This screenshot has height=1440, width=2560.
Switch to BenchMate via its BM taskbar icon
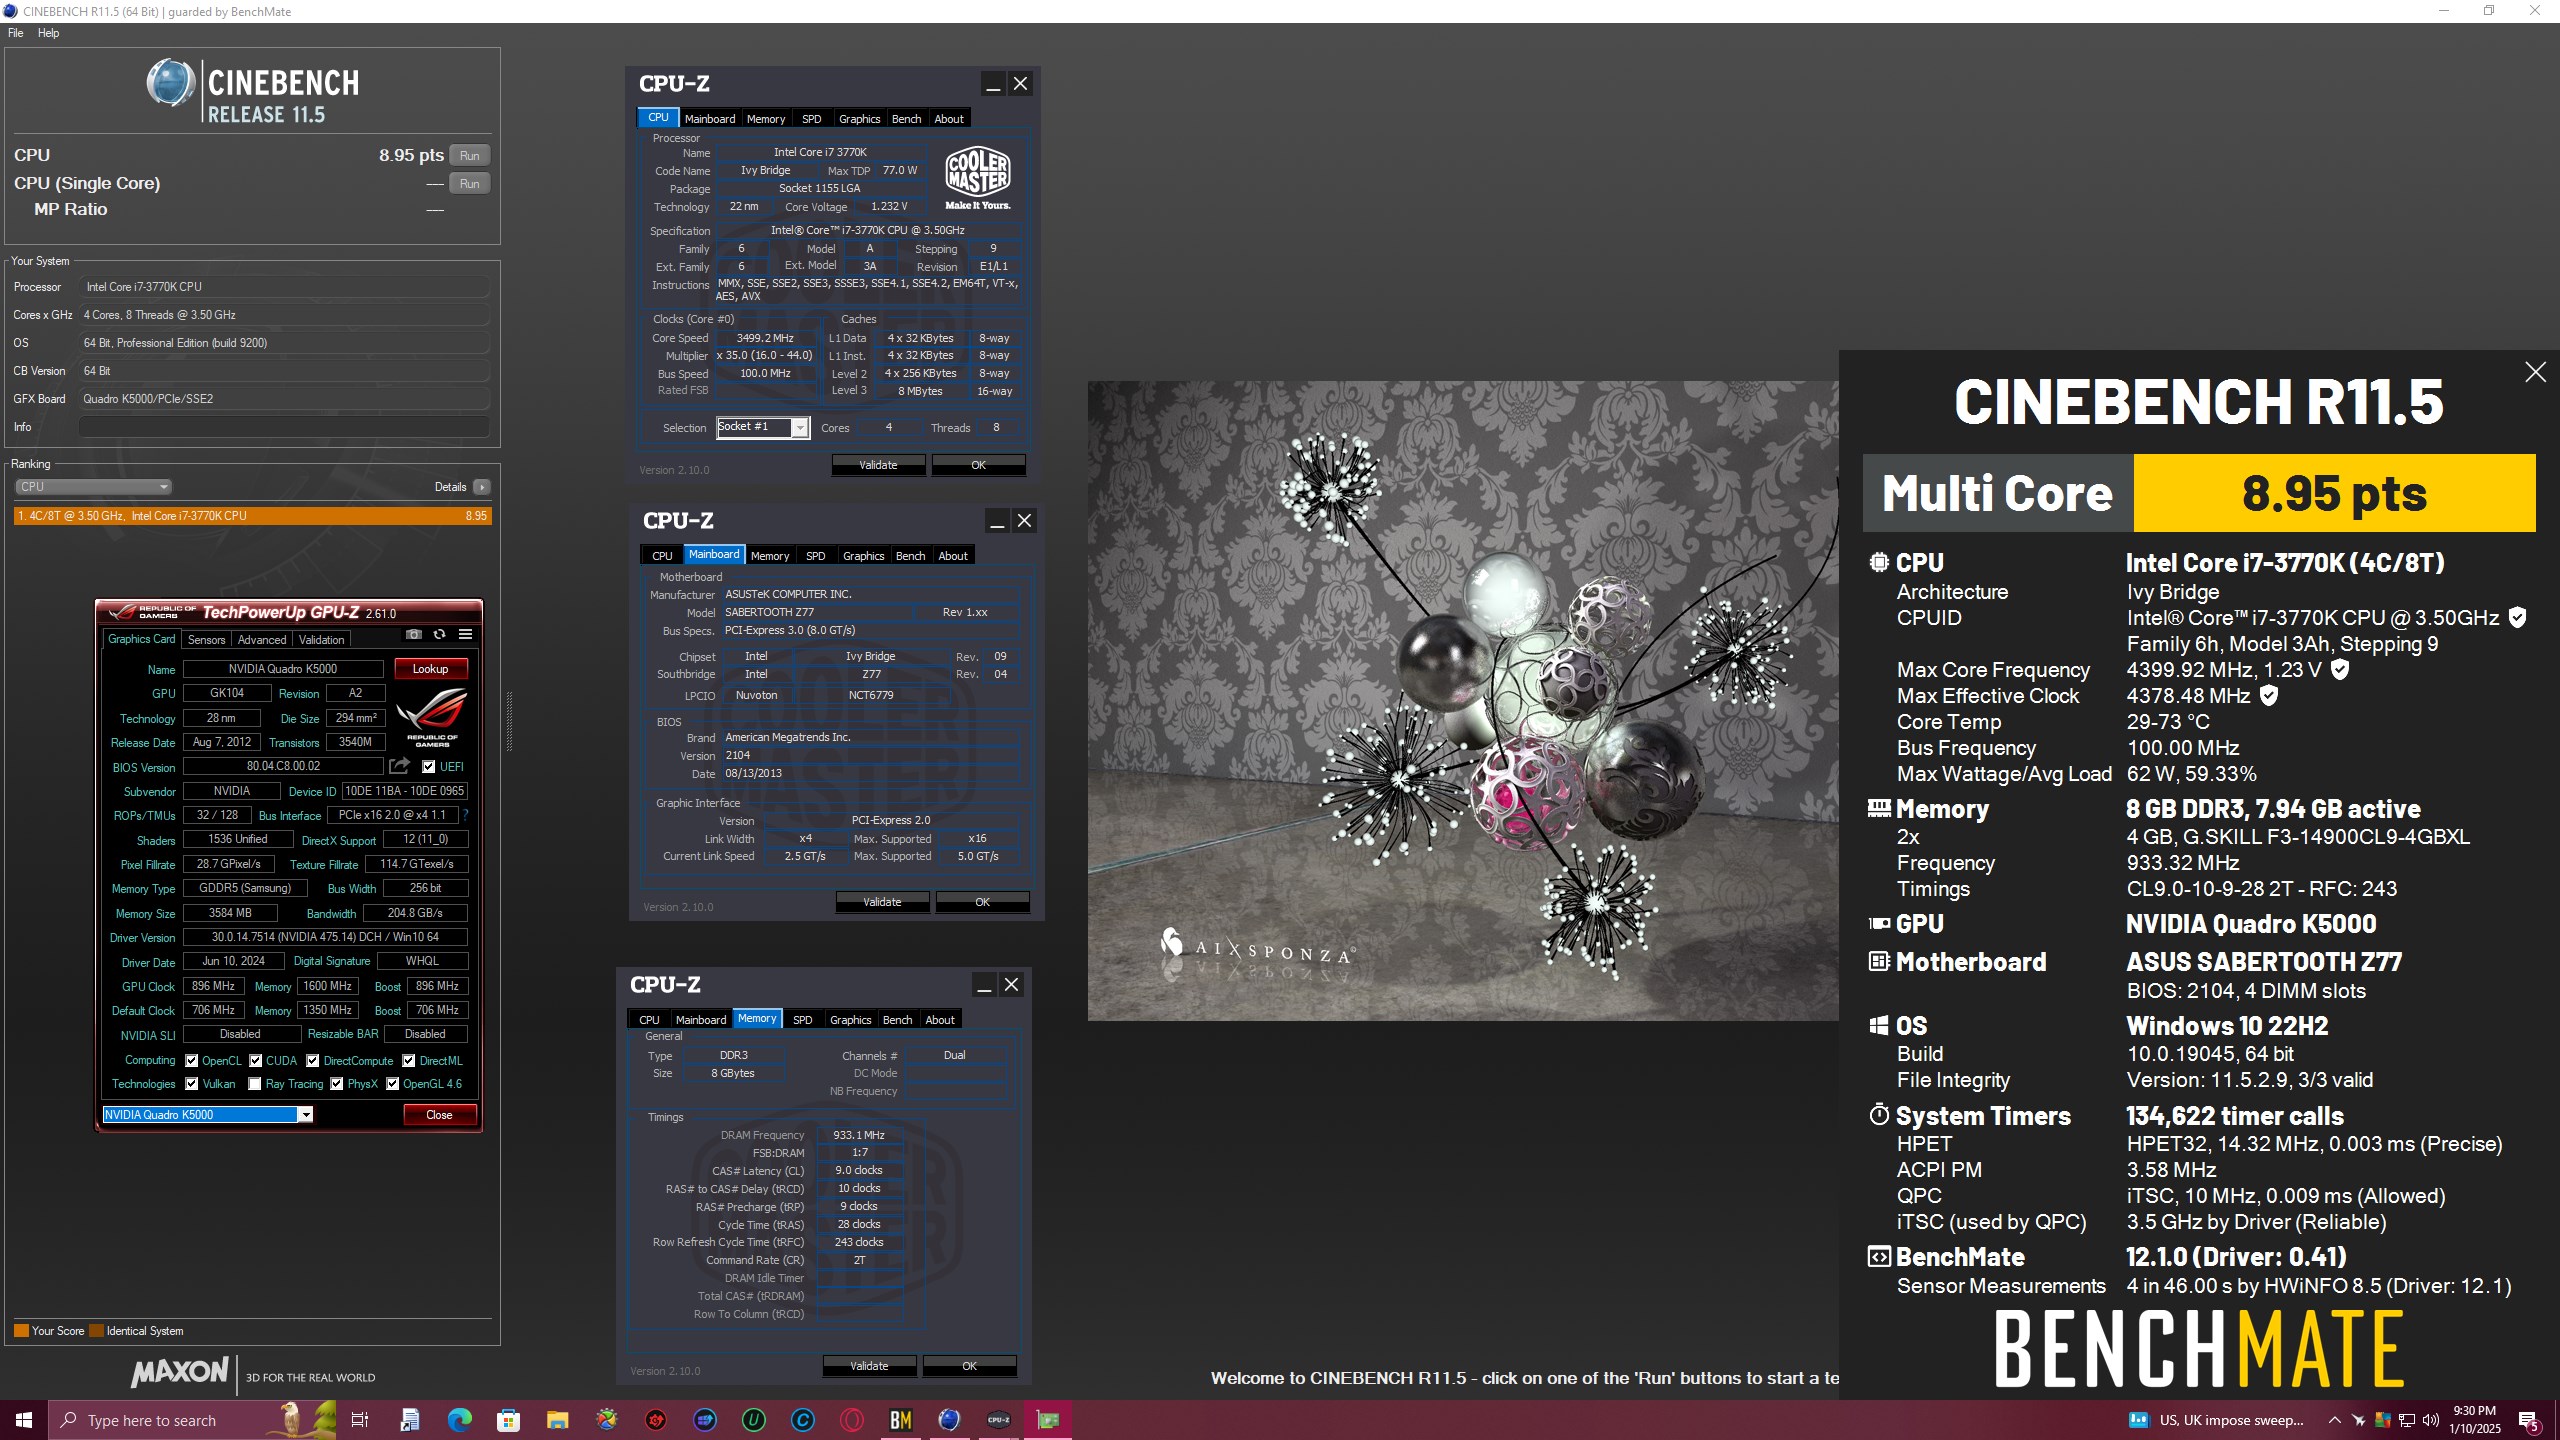click(x=901, y=1420)
